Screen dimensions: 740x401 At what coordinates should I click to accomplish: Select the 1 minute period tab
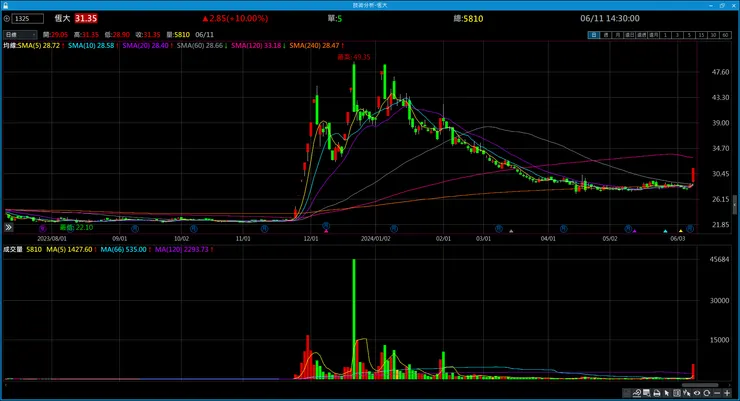click(665, 35)
